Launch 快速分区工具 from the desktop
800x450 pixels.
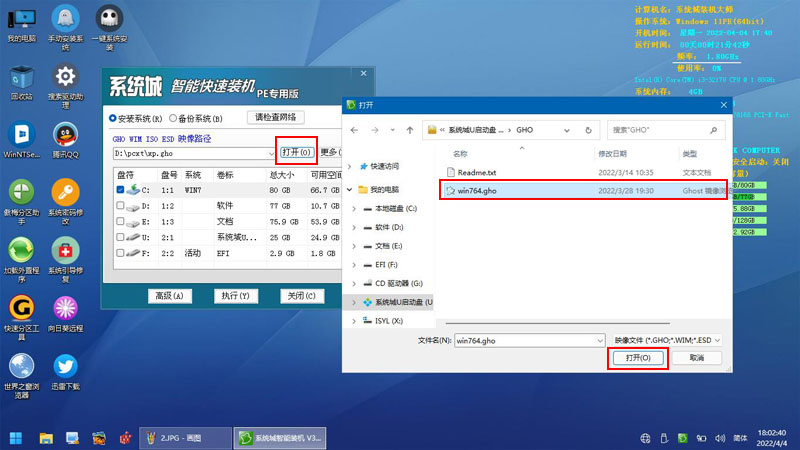[21, 317]
